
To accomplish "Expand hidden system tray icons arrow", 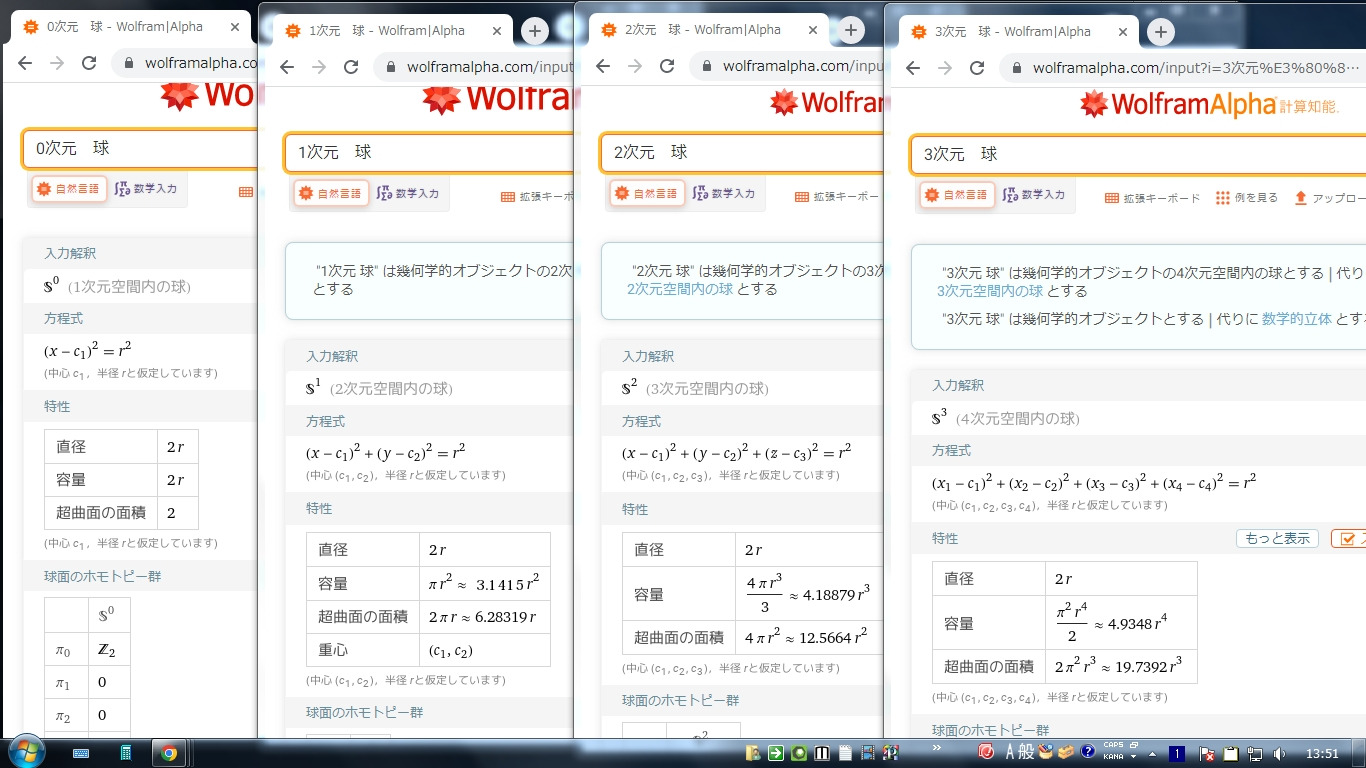I will coord(1152,754).
